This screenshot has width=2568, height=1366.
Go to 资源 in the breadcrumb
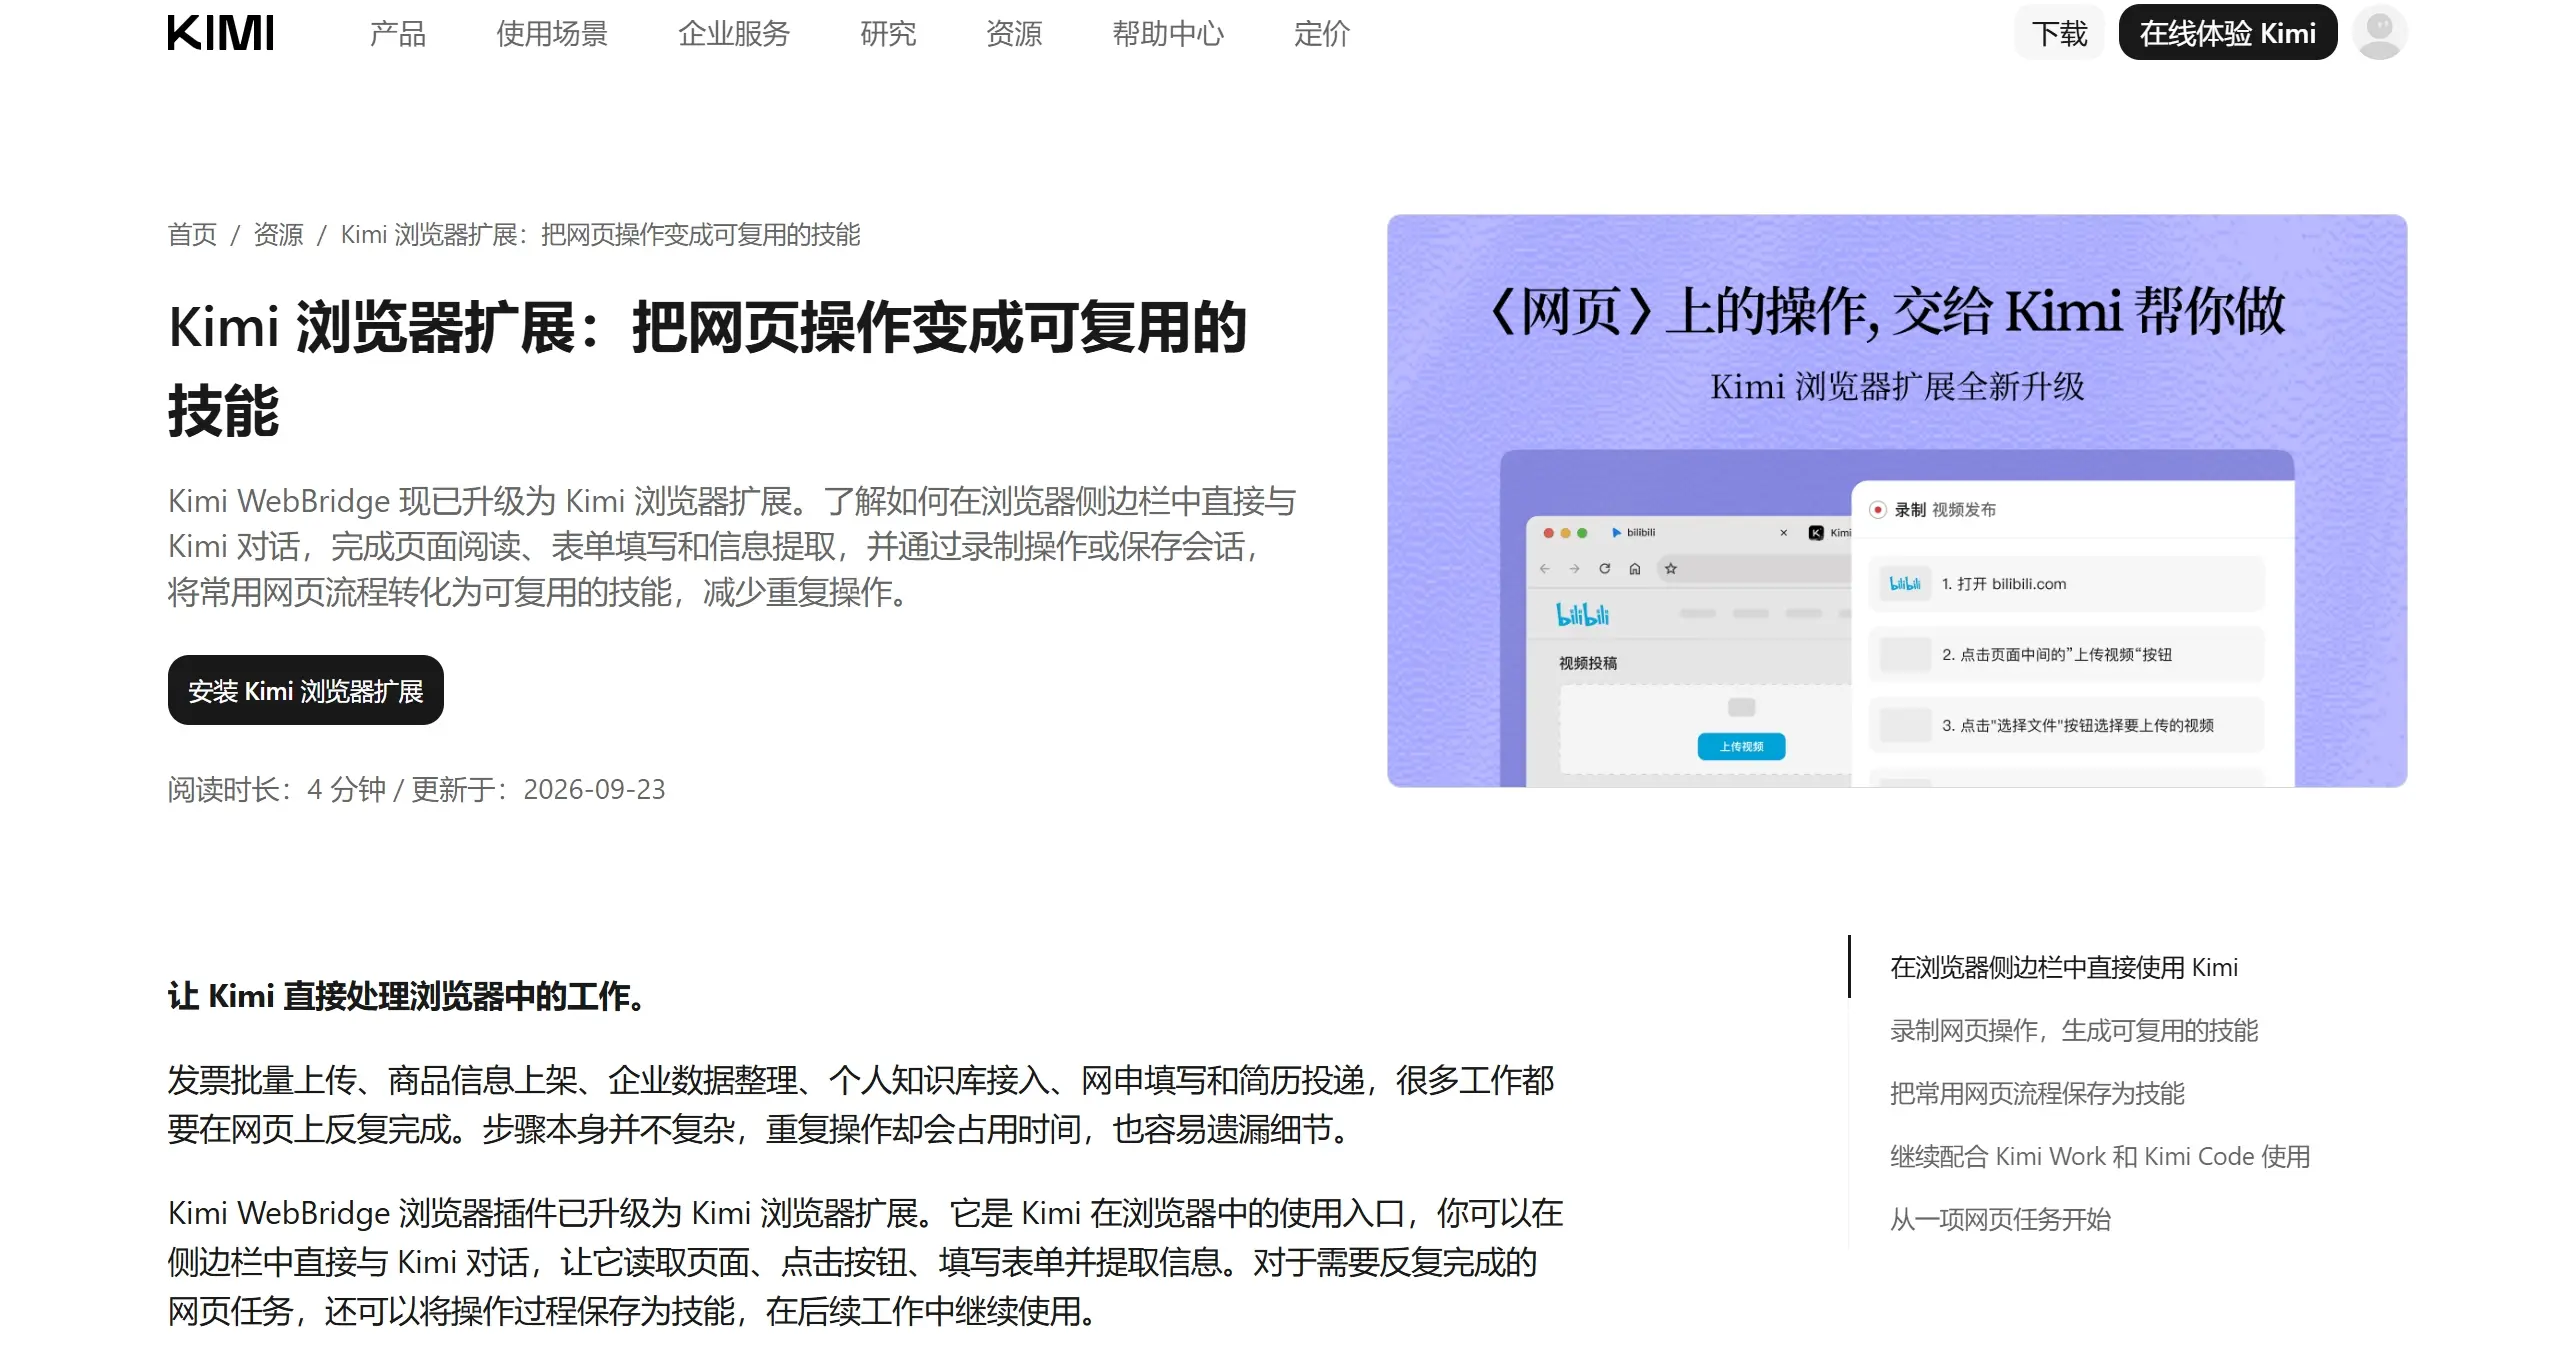tap(278, 234)
